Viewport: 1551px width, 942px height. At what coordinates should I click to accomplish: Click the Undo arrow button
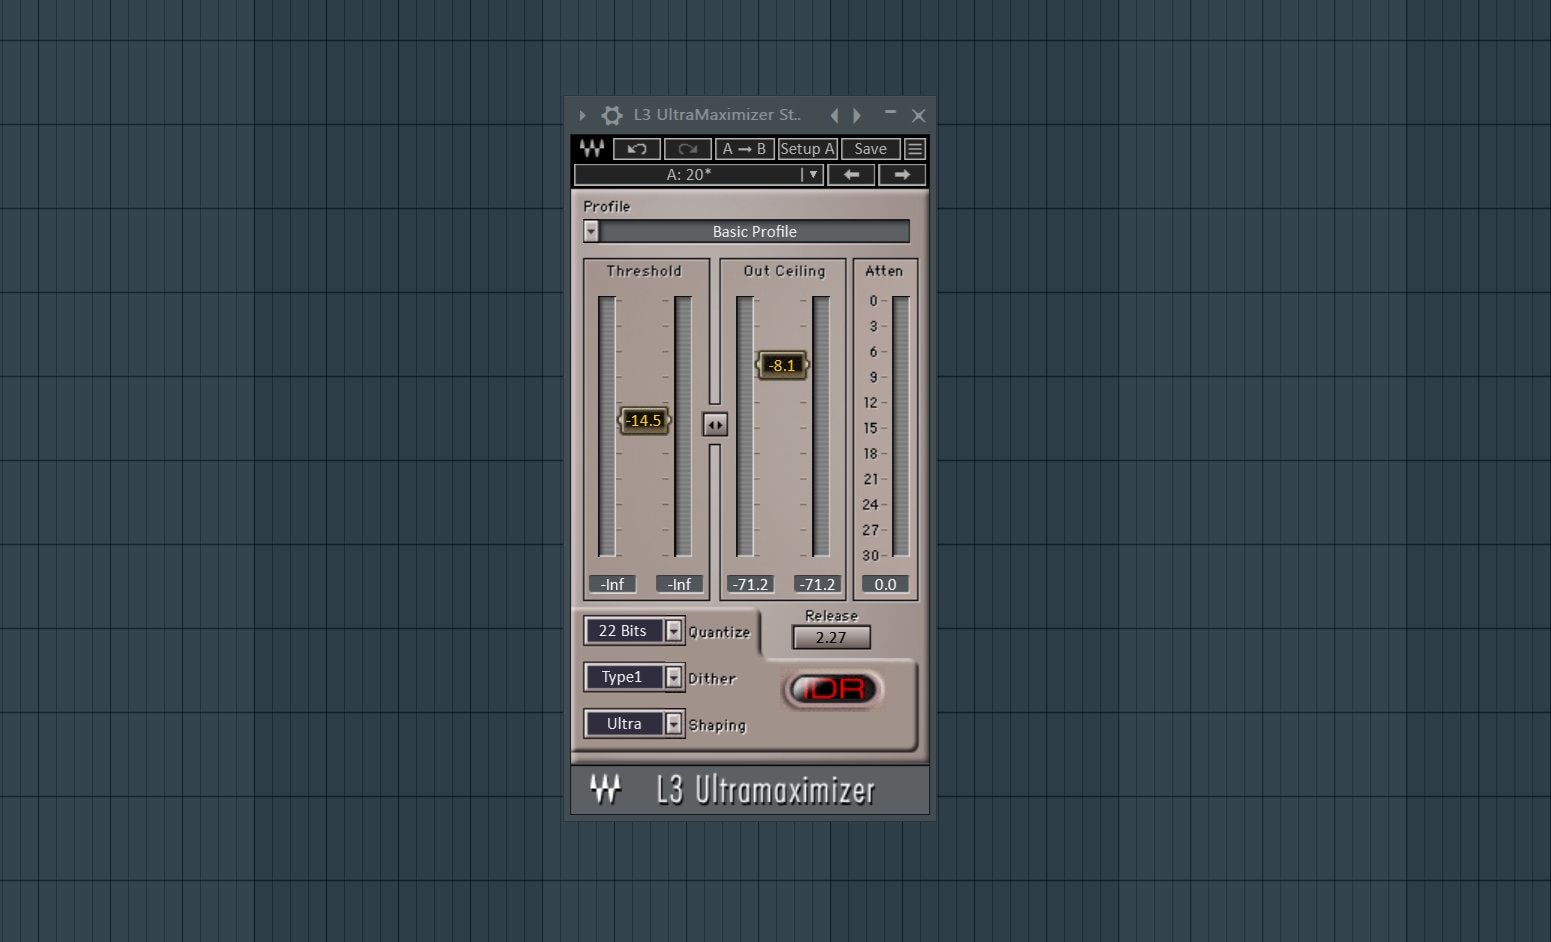click(636, 149)
